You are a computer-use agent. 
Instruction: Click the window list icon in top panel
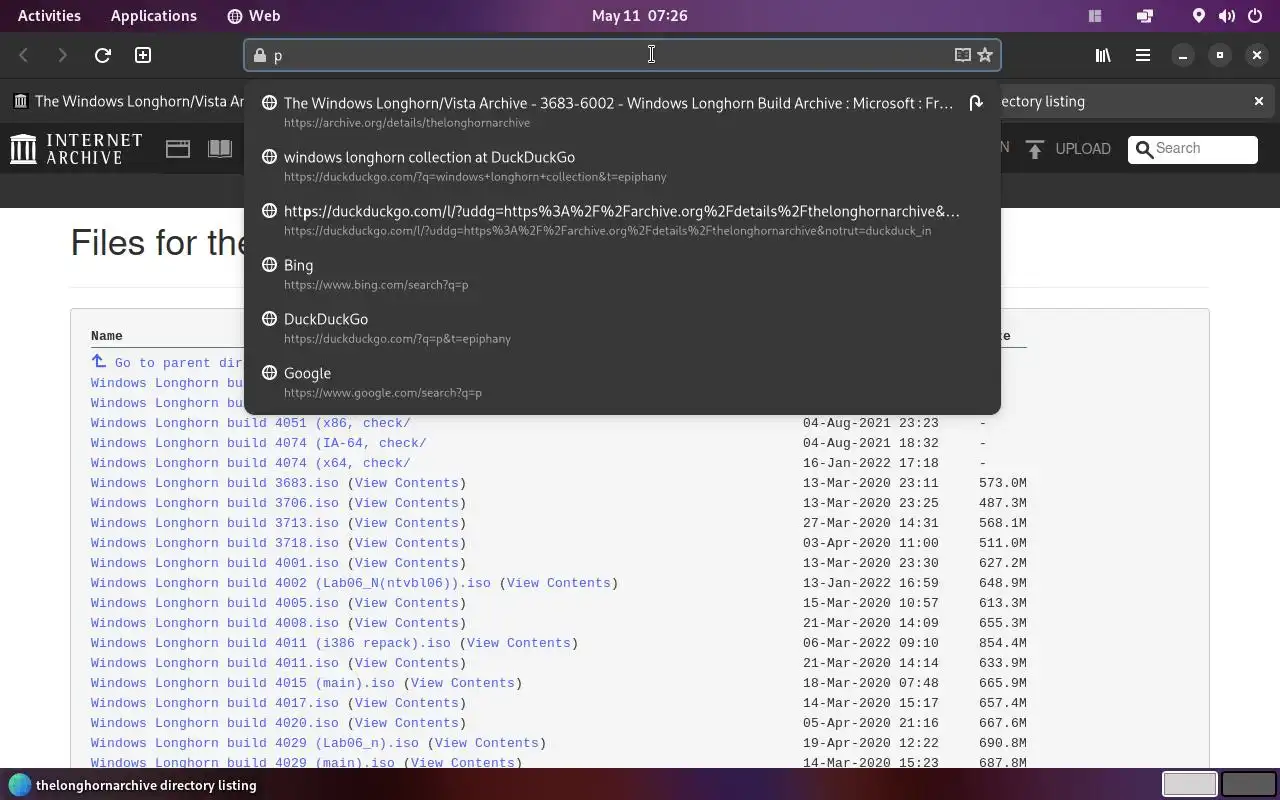(x=1095, y=16)
